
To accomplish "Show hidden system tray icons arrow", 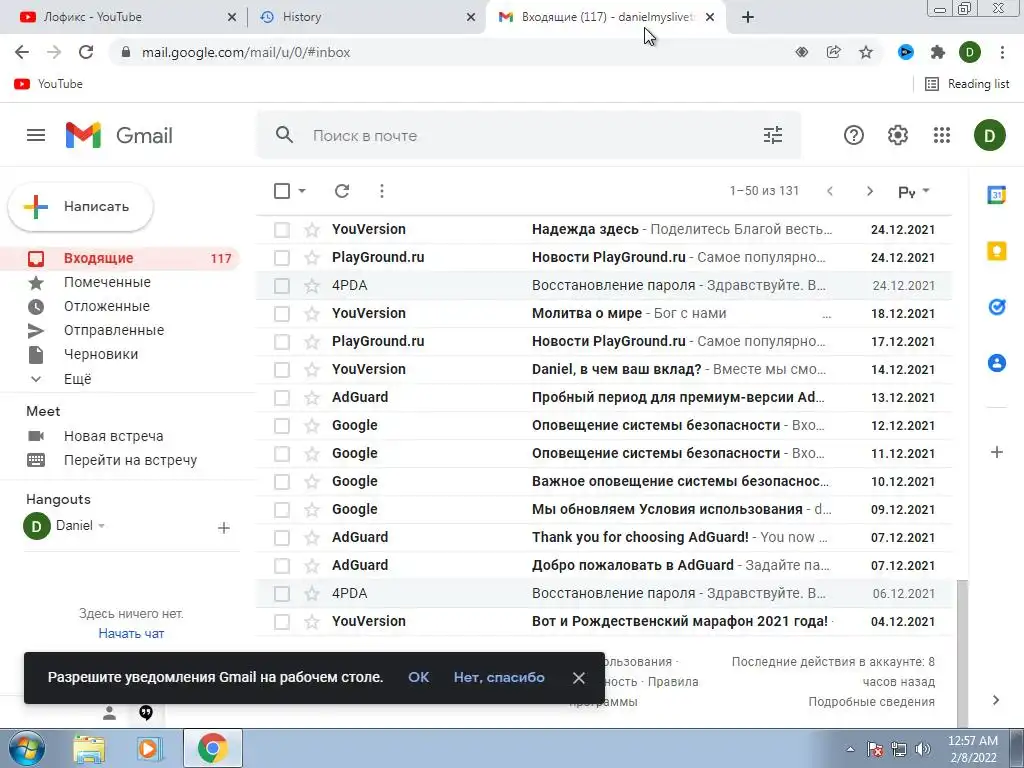I will 850,749.
